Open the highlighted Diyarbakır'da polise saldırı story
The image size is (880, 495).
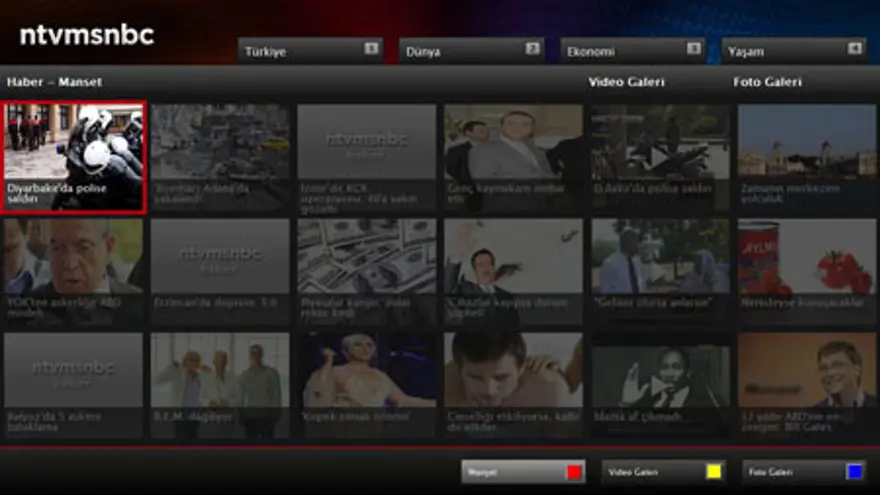[x=74, y=157]
